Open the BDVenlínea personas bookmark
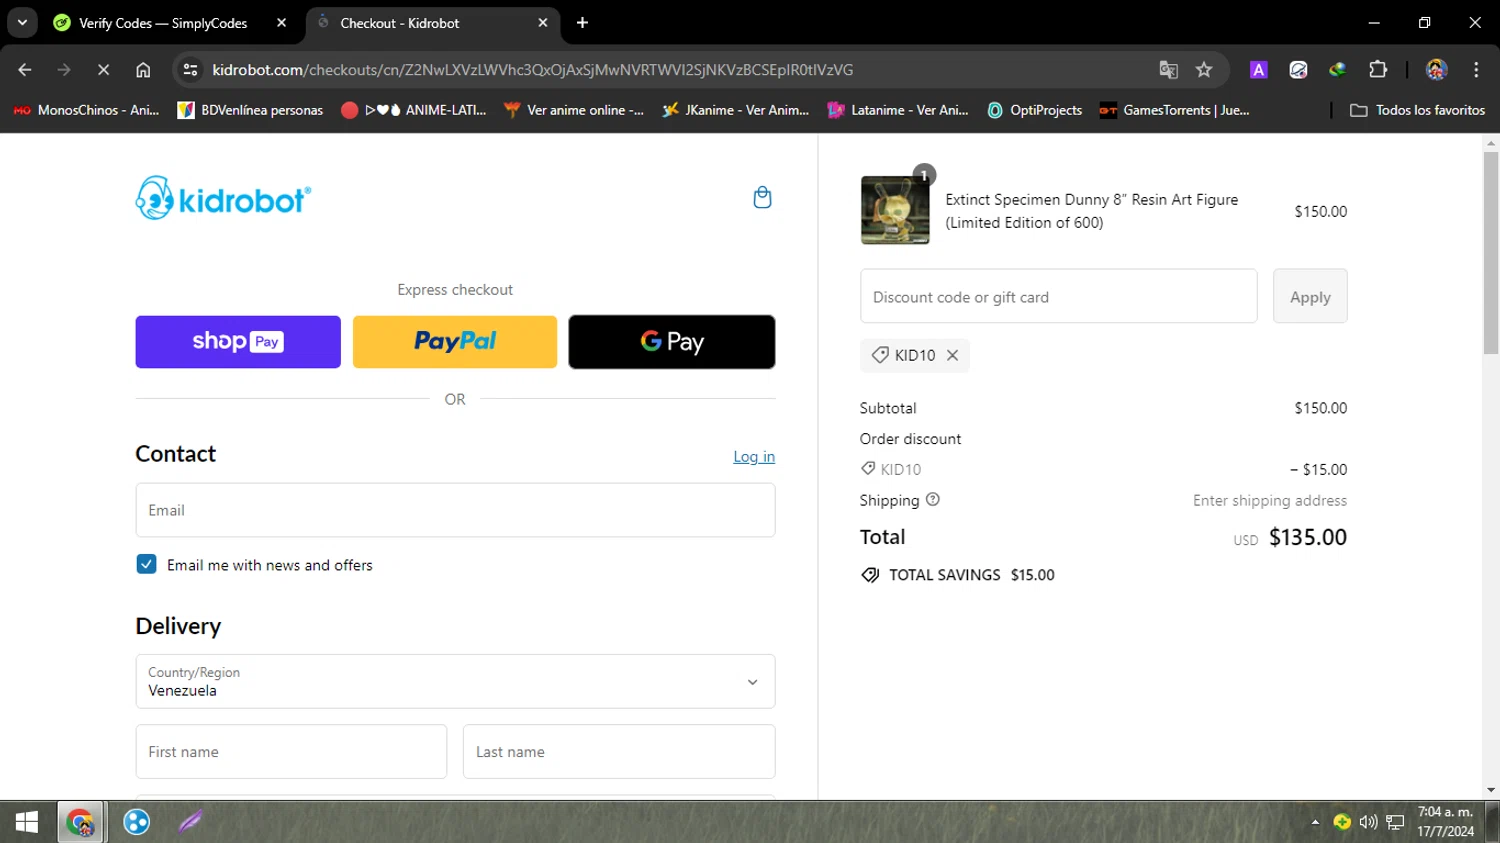 (x=250, y=110)
